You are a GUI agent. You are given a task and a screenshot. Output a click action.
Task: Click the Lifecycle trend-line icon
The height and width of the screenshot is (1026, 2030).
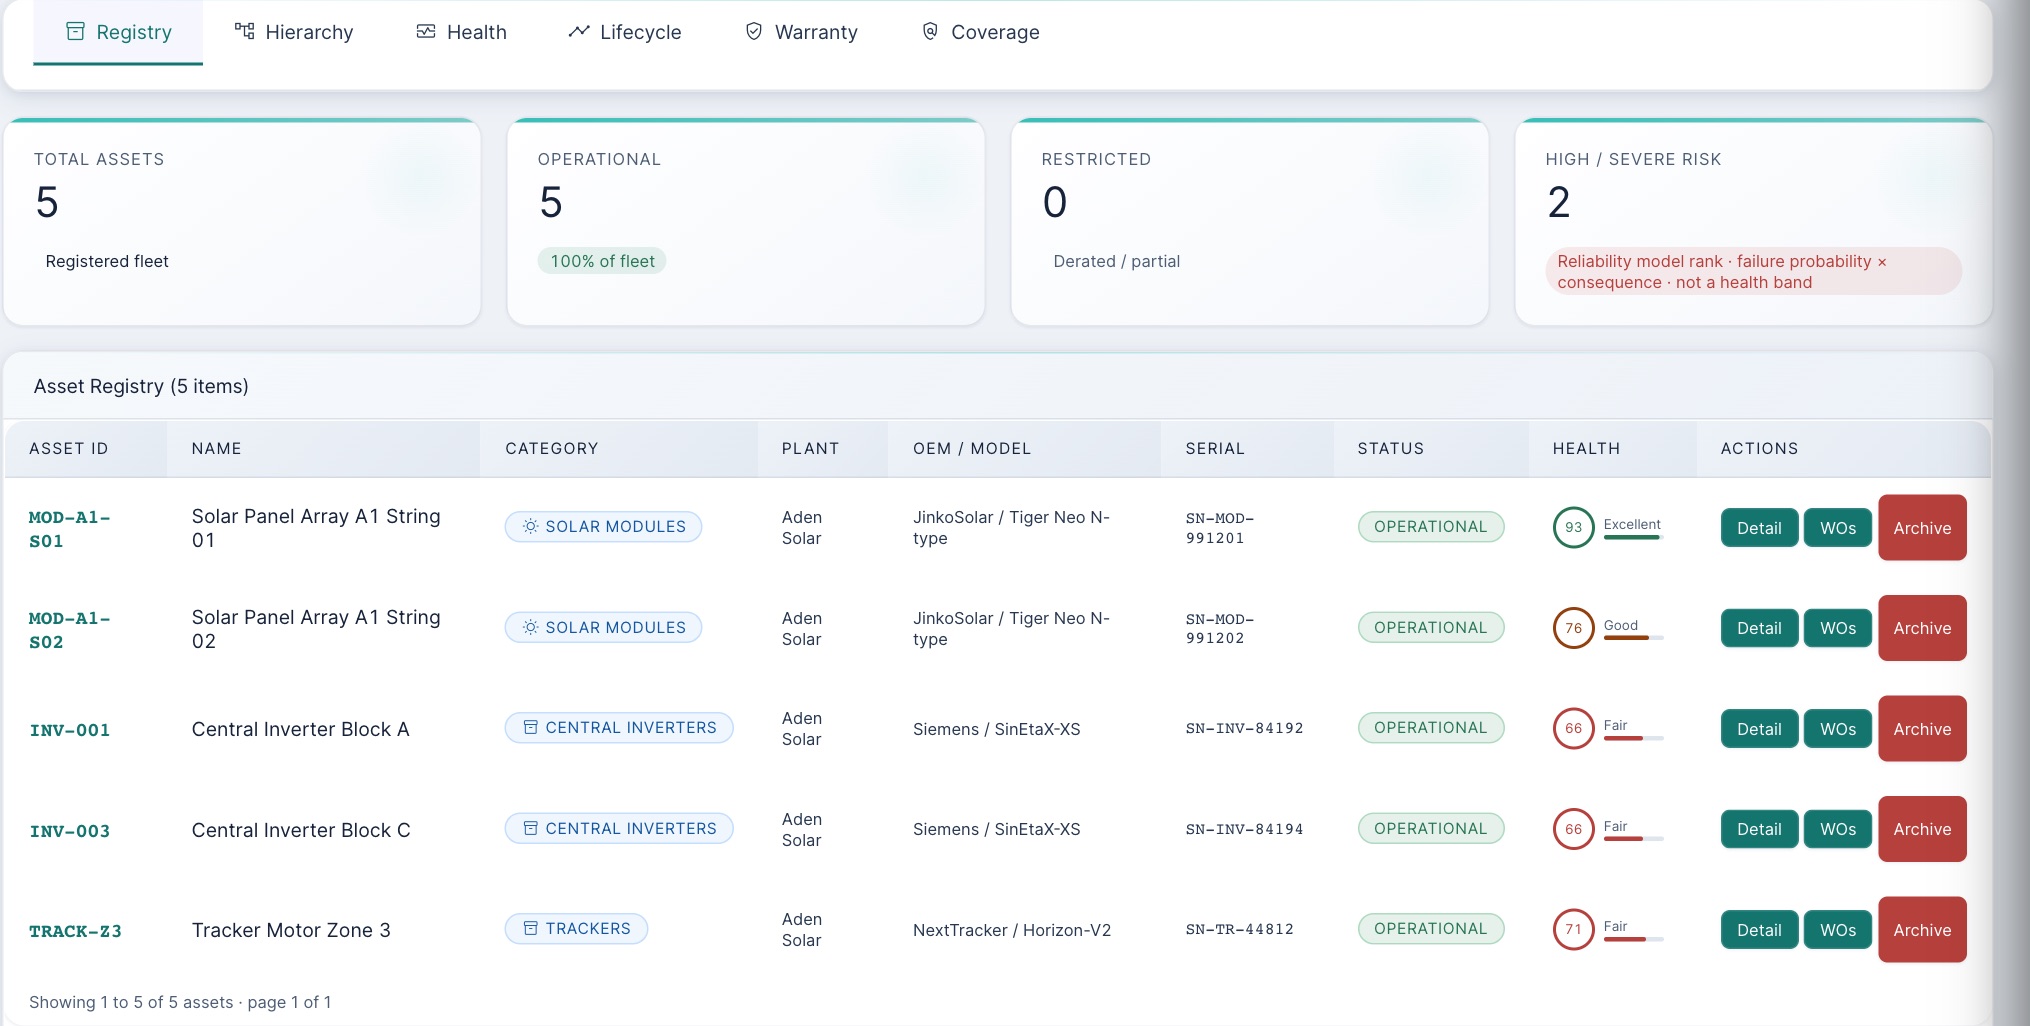[x=579, y=31]
